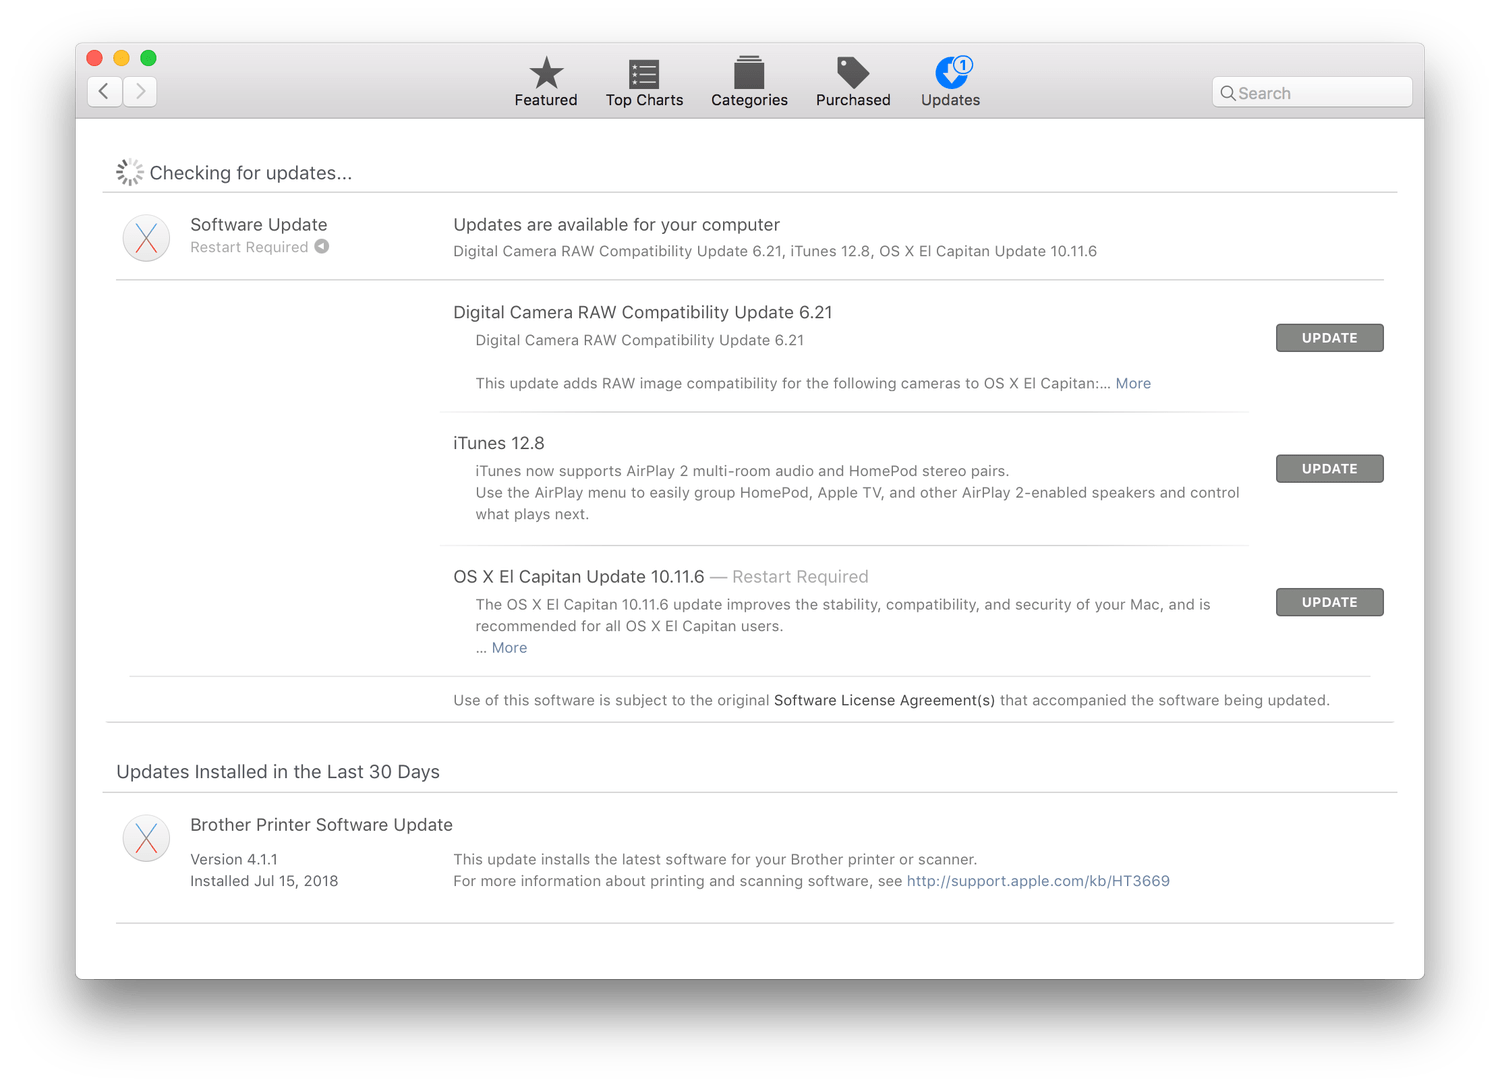
Task: Click the magnifying glass search icon
Action: [x=1228, y=93]
